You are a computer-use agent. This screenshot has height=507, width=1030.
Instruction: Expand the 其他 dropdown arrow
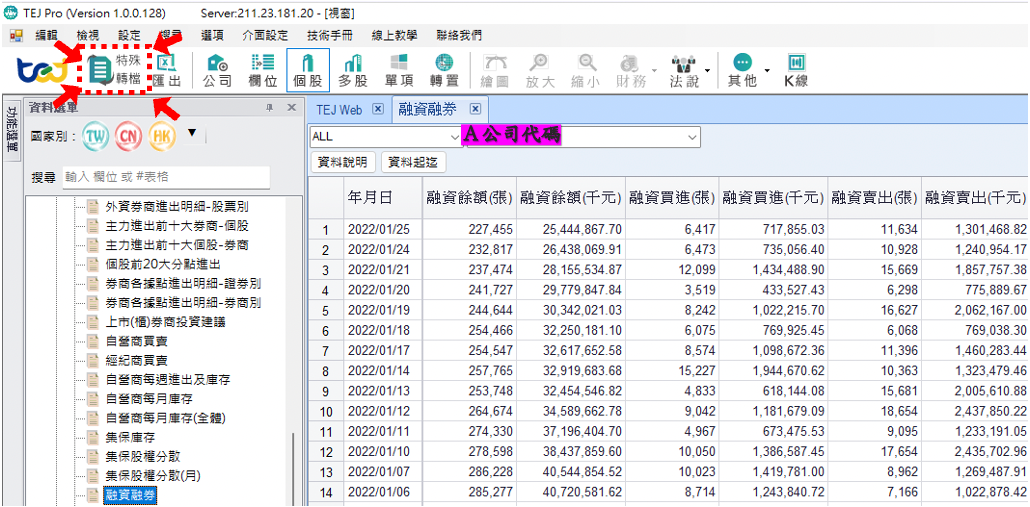point(767,70)
